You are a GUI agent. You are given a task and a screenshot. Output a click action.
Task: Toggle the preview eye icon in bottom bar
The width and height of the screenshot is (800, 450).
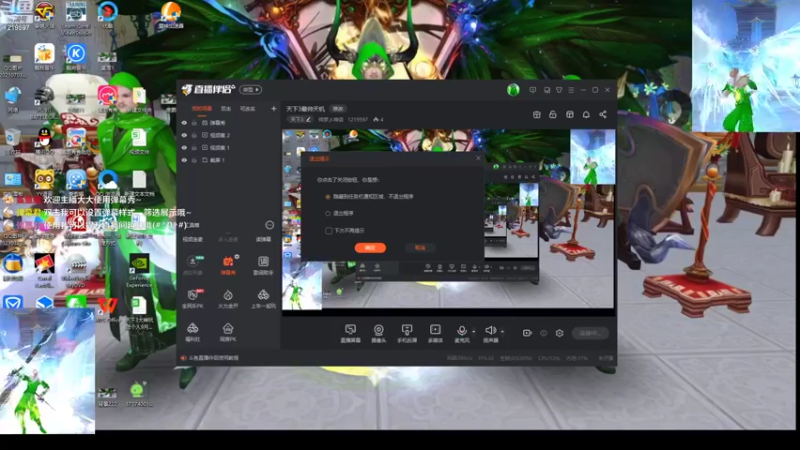coord(543,333)
